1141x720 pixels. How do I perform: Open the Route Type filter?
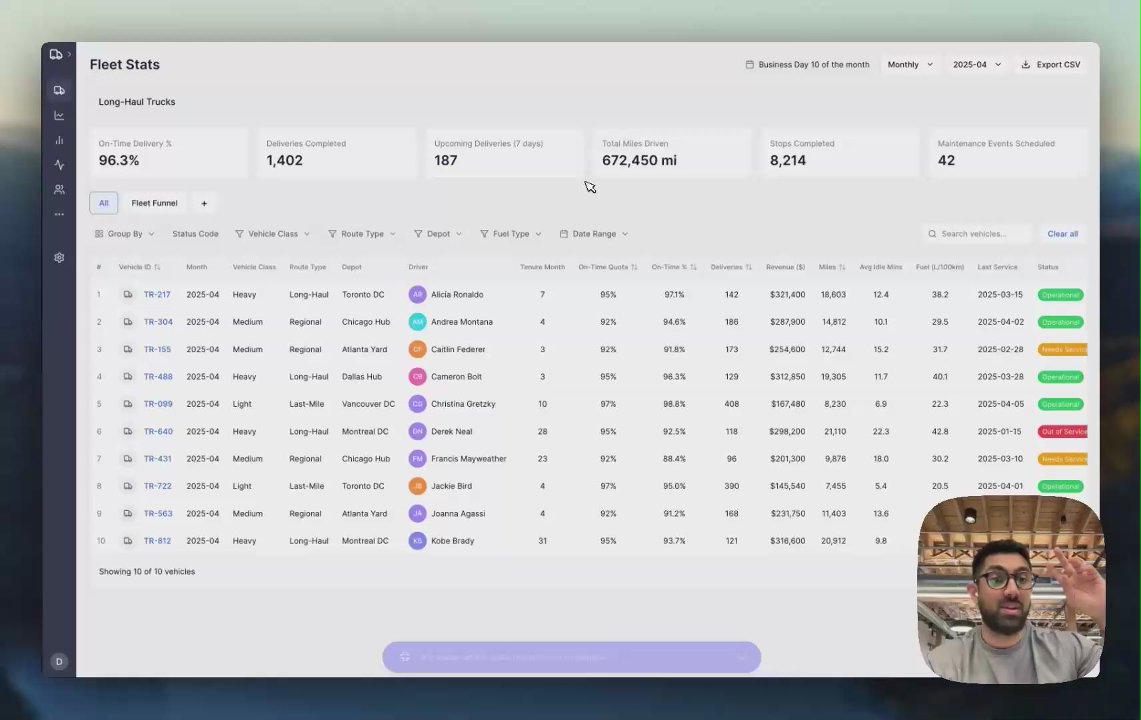[362, 234]
